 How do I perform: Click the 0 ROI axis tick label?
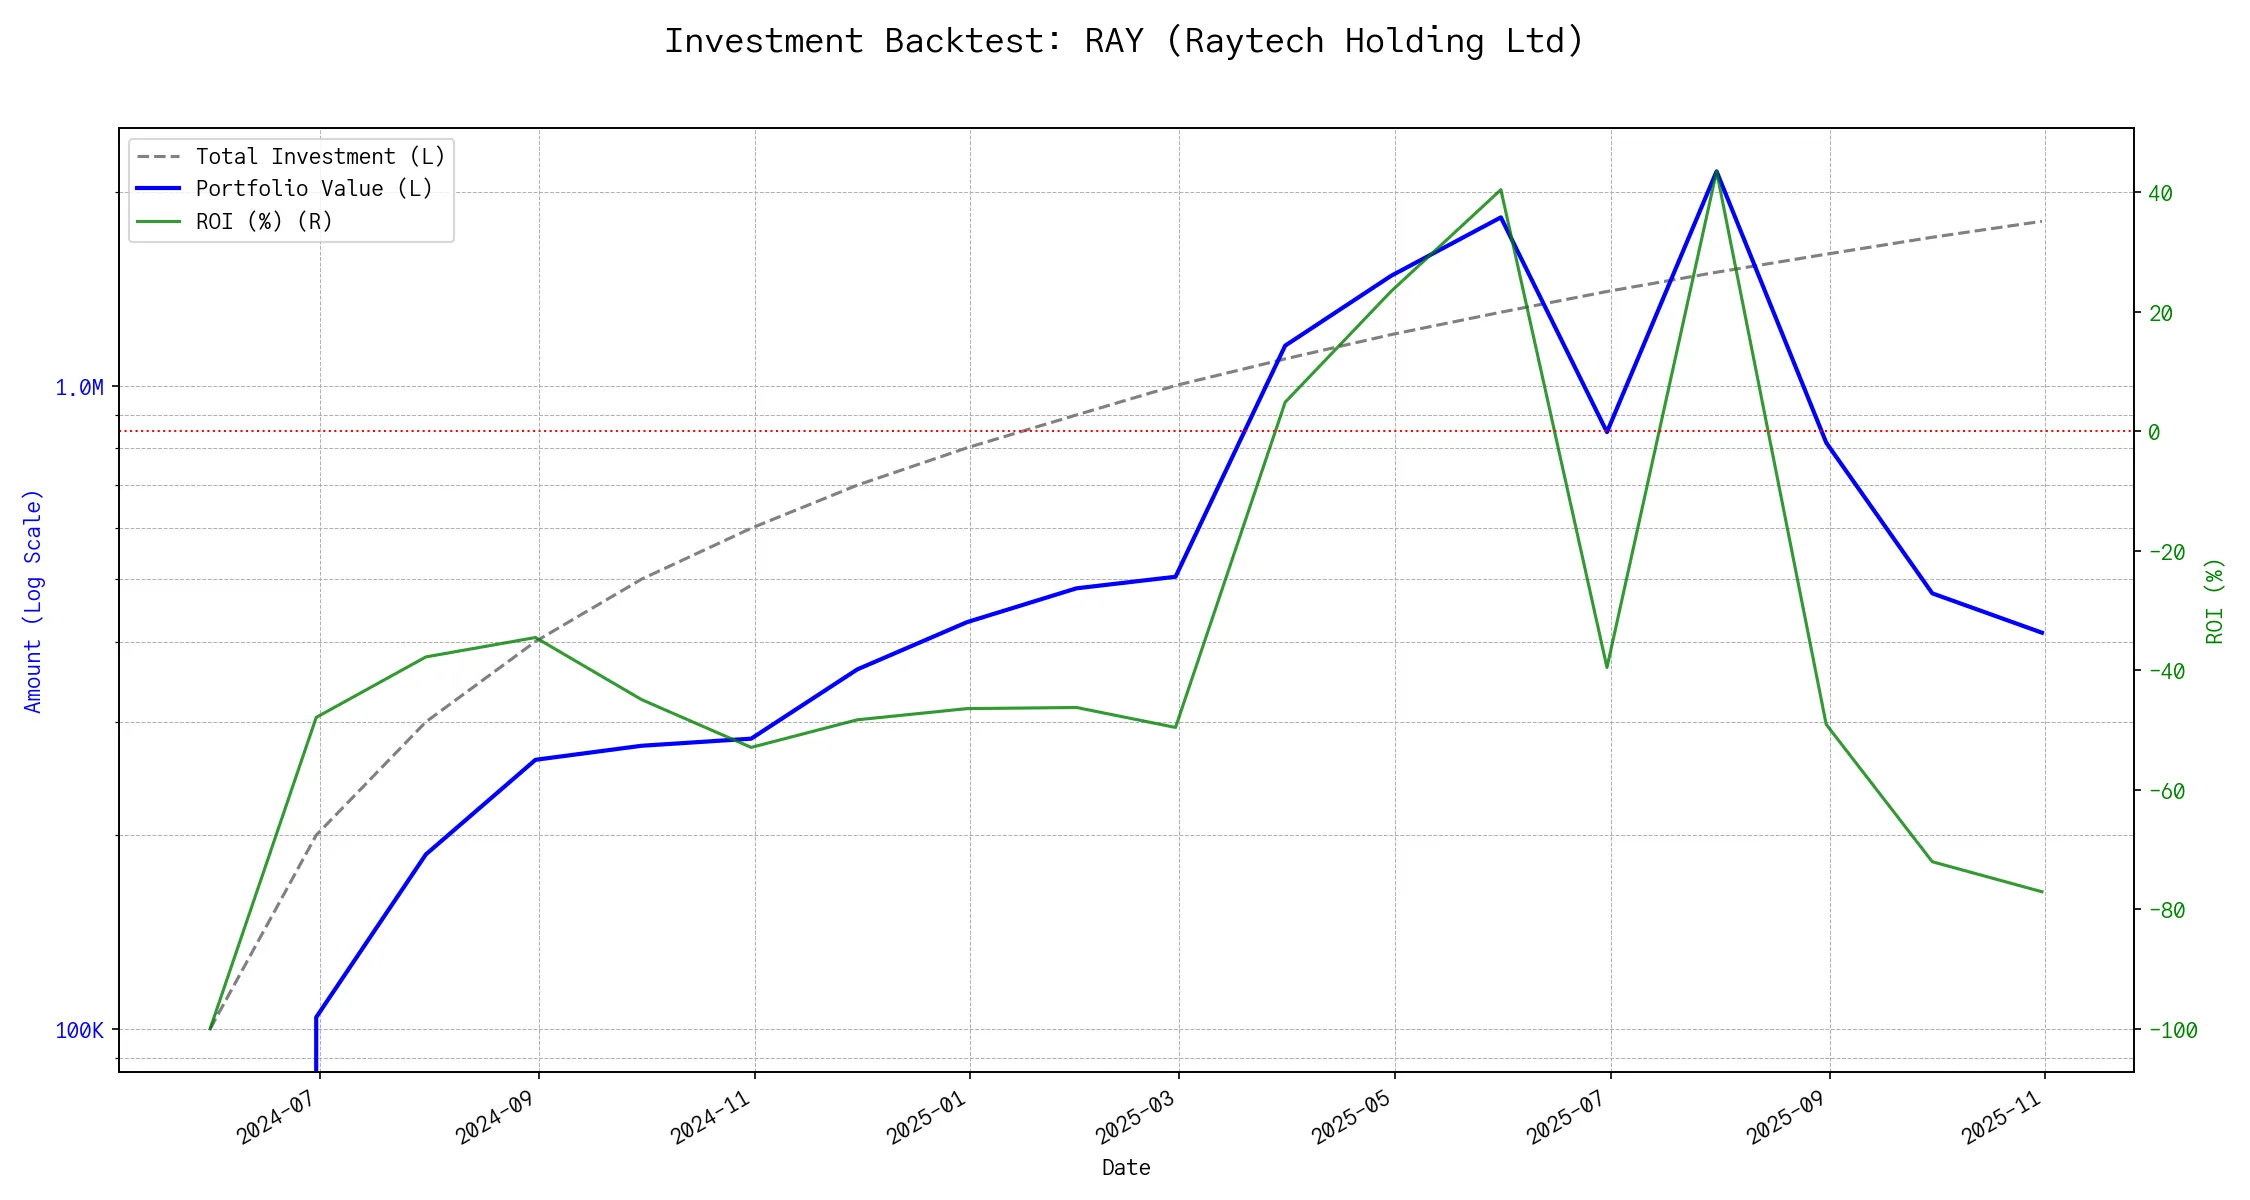[x=2154, y=433]
